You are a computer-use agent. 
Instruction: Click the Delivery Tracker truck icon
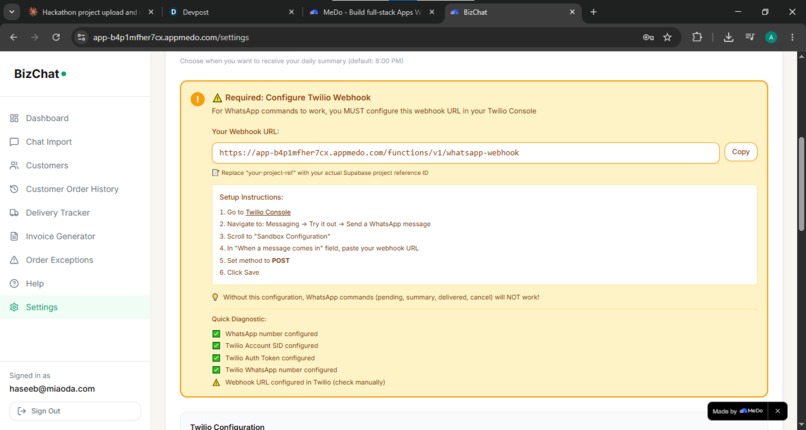pos(14,213)
